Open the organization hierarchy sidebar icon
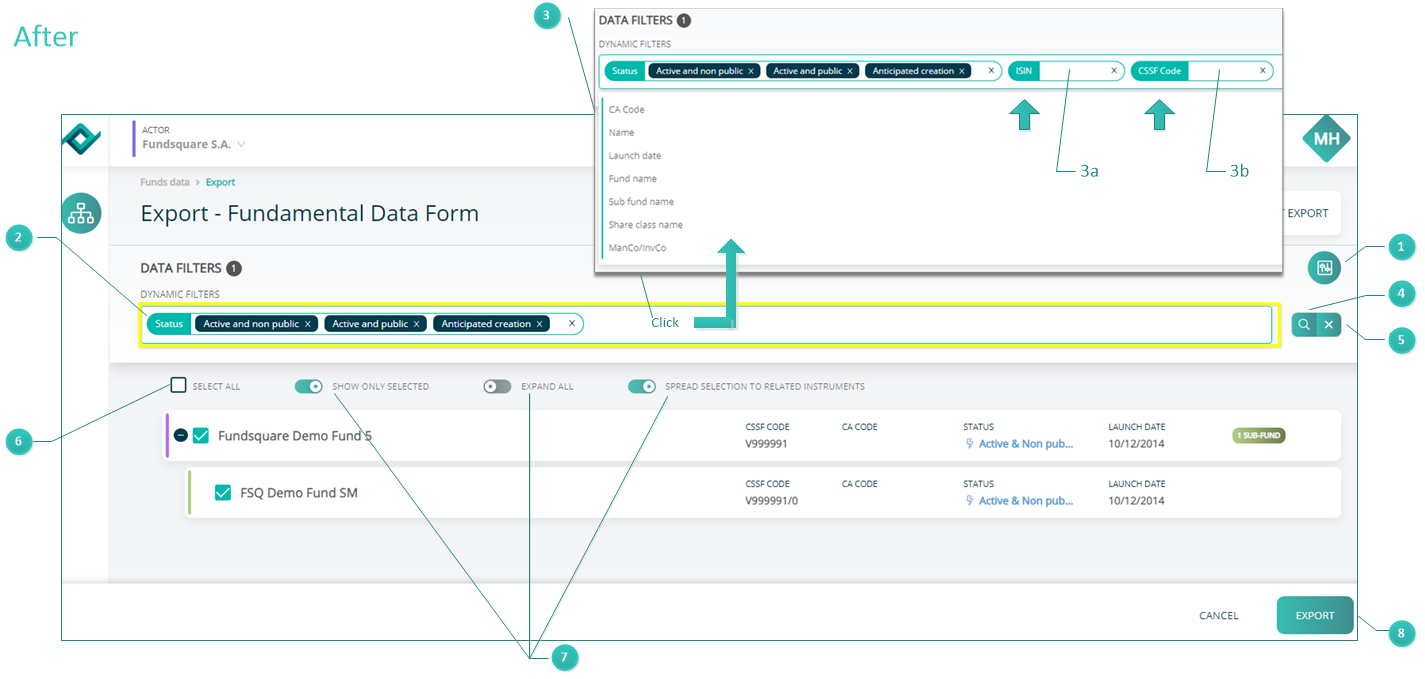 (81, 213)
